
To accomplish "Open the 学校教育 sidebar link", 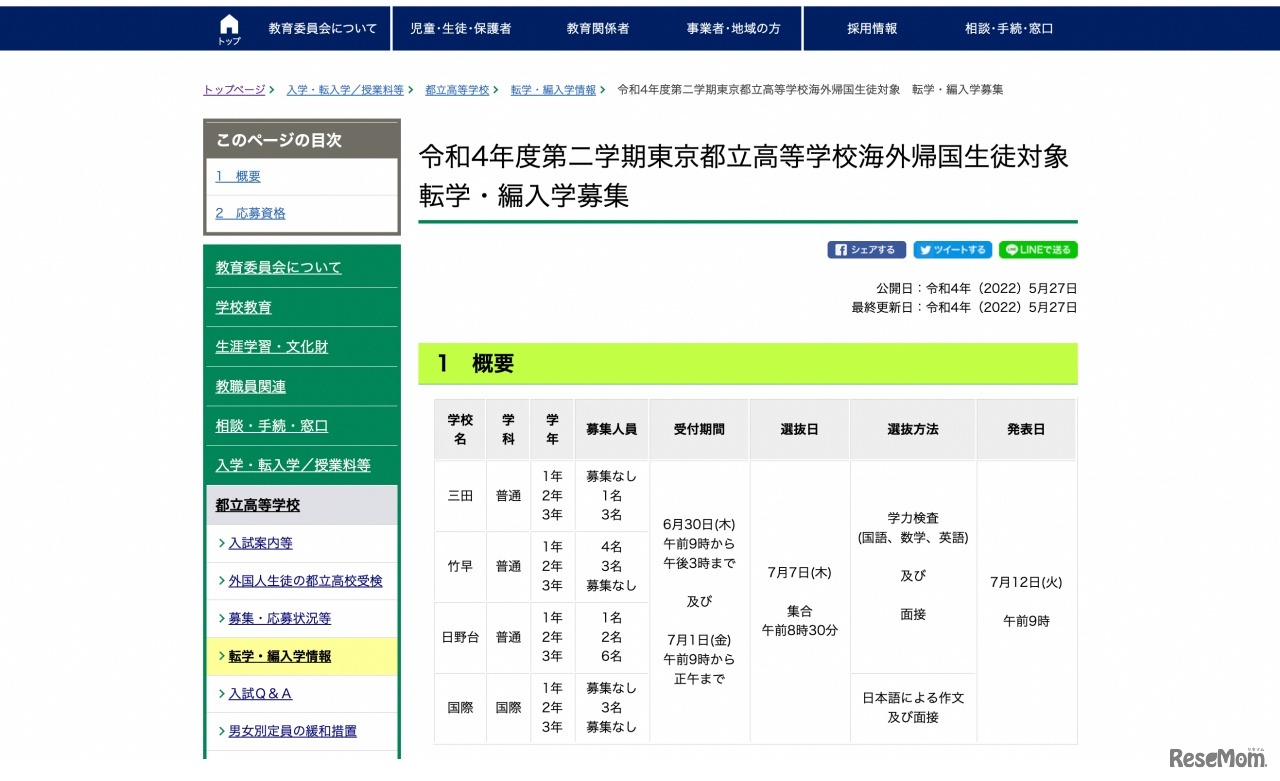I will (x=242, y=307).
